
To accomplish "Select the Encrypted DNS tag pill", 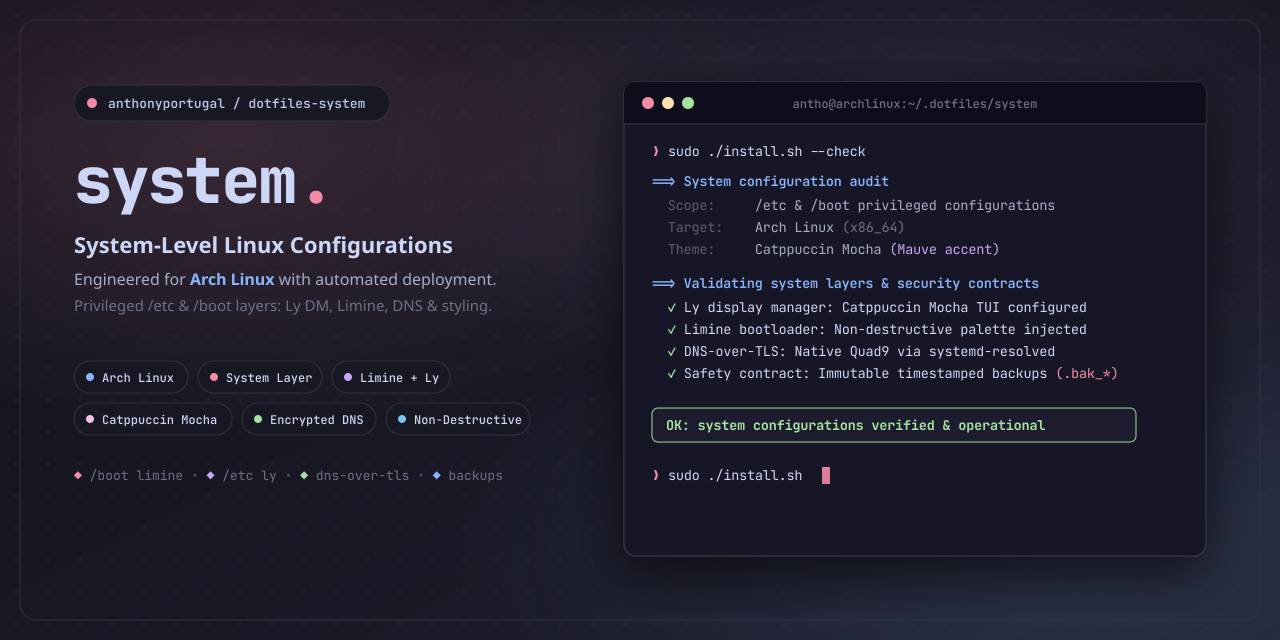I will [309, 419].
